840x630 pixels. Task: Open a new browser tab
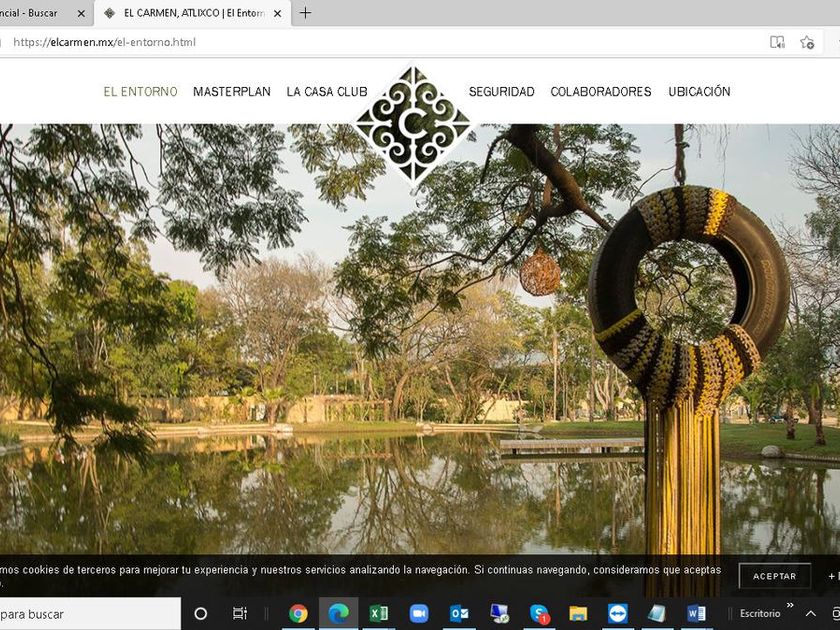pos(305,13)
